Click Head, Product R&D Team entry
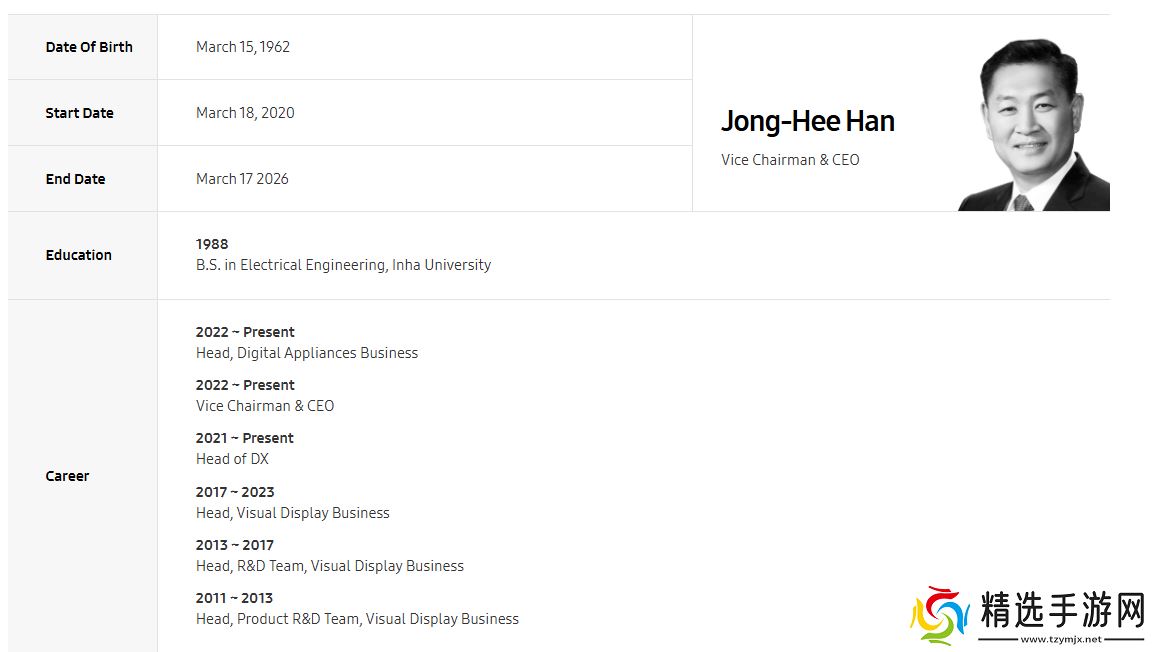 pyautogui.click(x=357, y=619)
